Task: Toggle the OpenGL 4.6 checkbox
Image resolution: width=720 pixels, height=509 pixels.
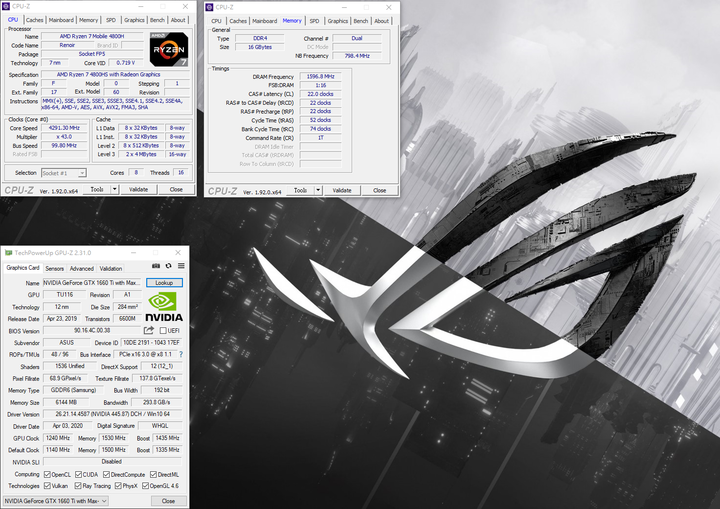Action: pos(145,486)
